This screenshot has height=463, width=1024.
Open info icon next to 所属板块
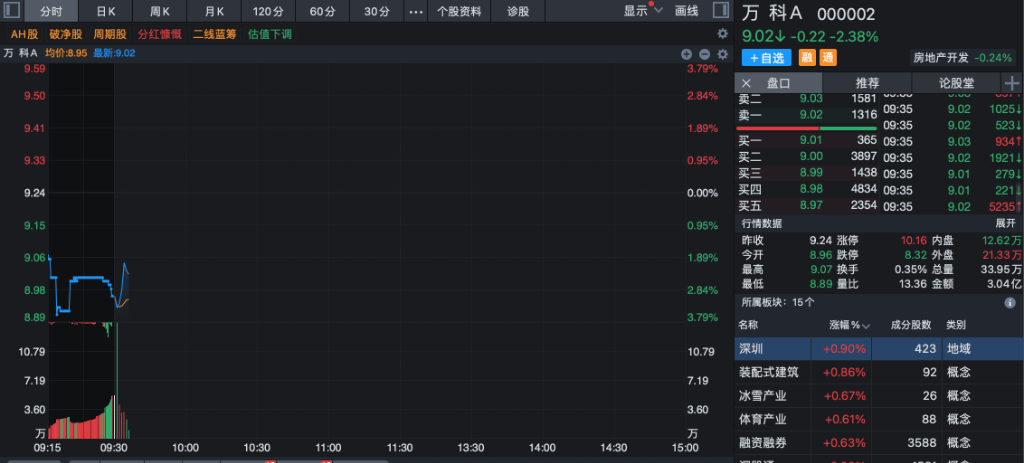(x=1010, y=303)
